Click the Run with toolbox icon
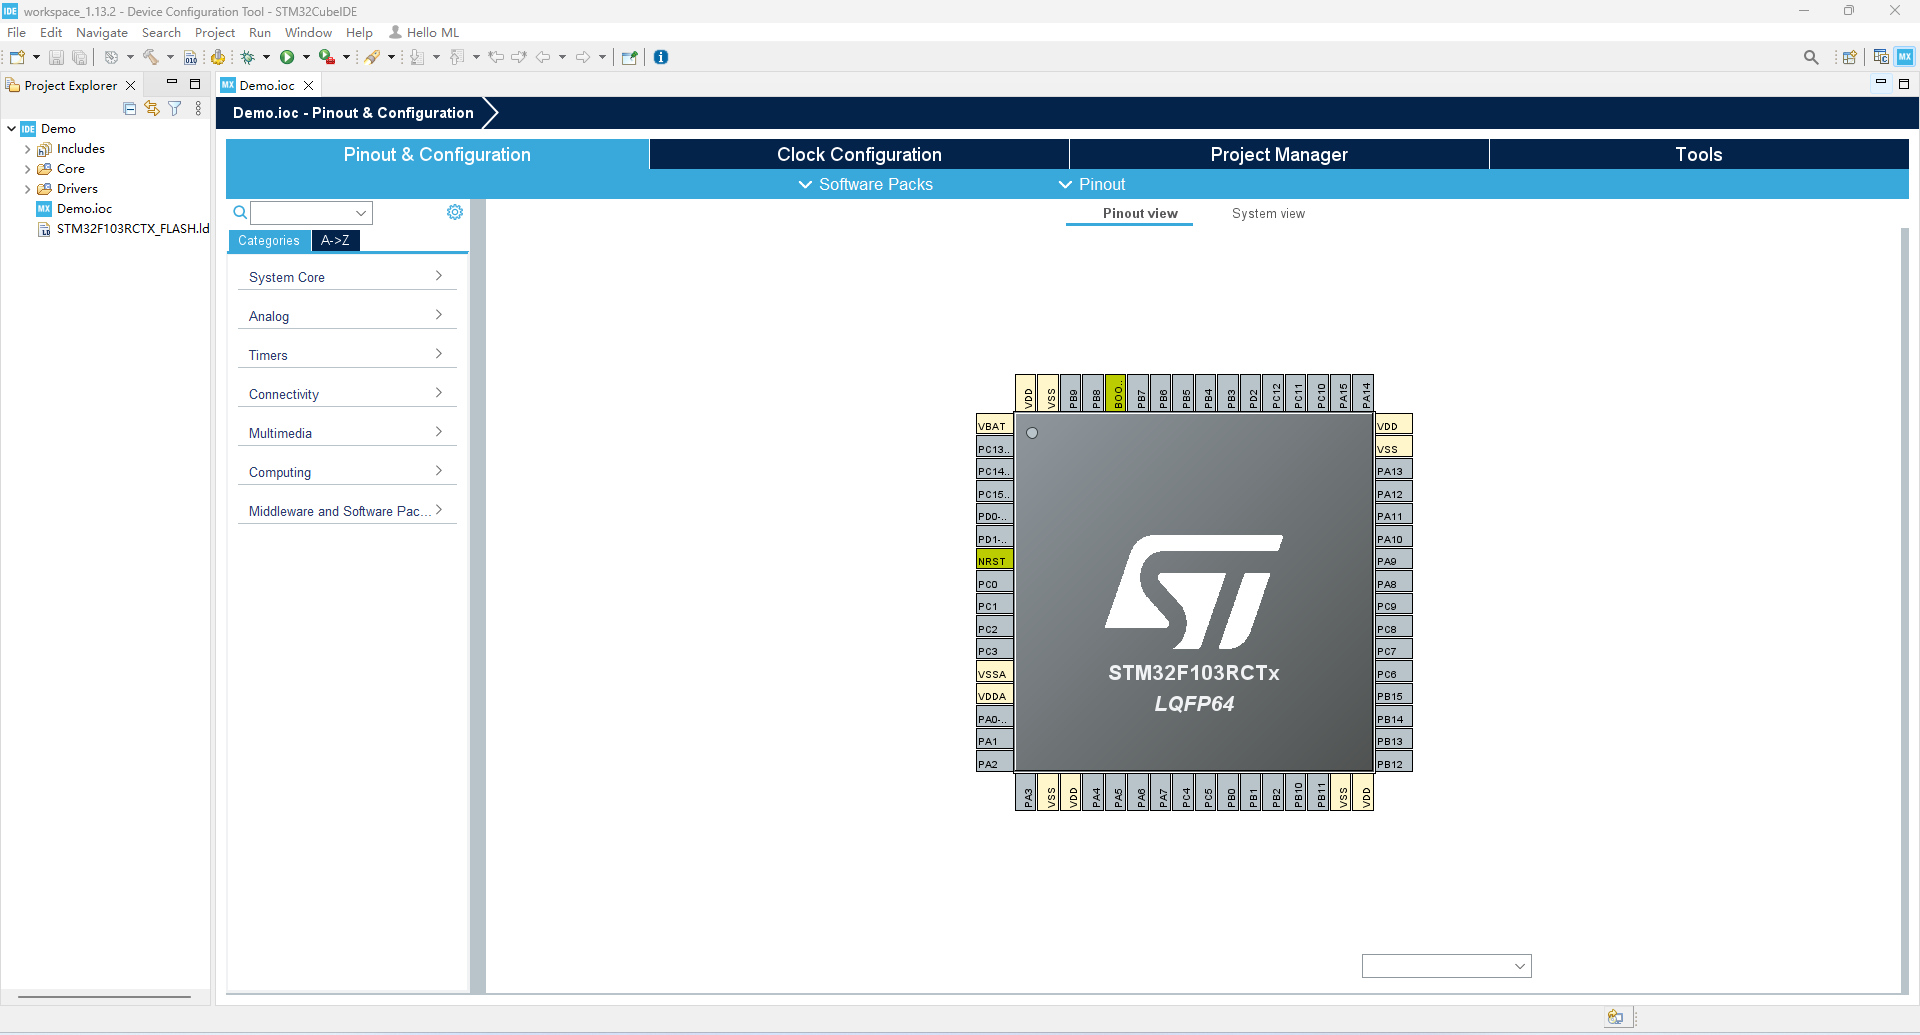Image resolution: width=1920 pixels, height=1035 pixels. [326, 57]
